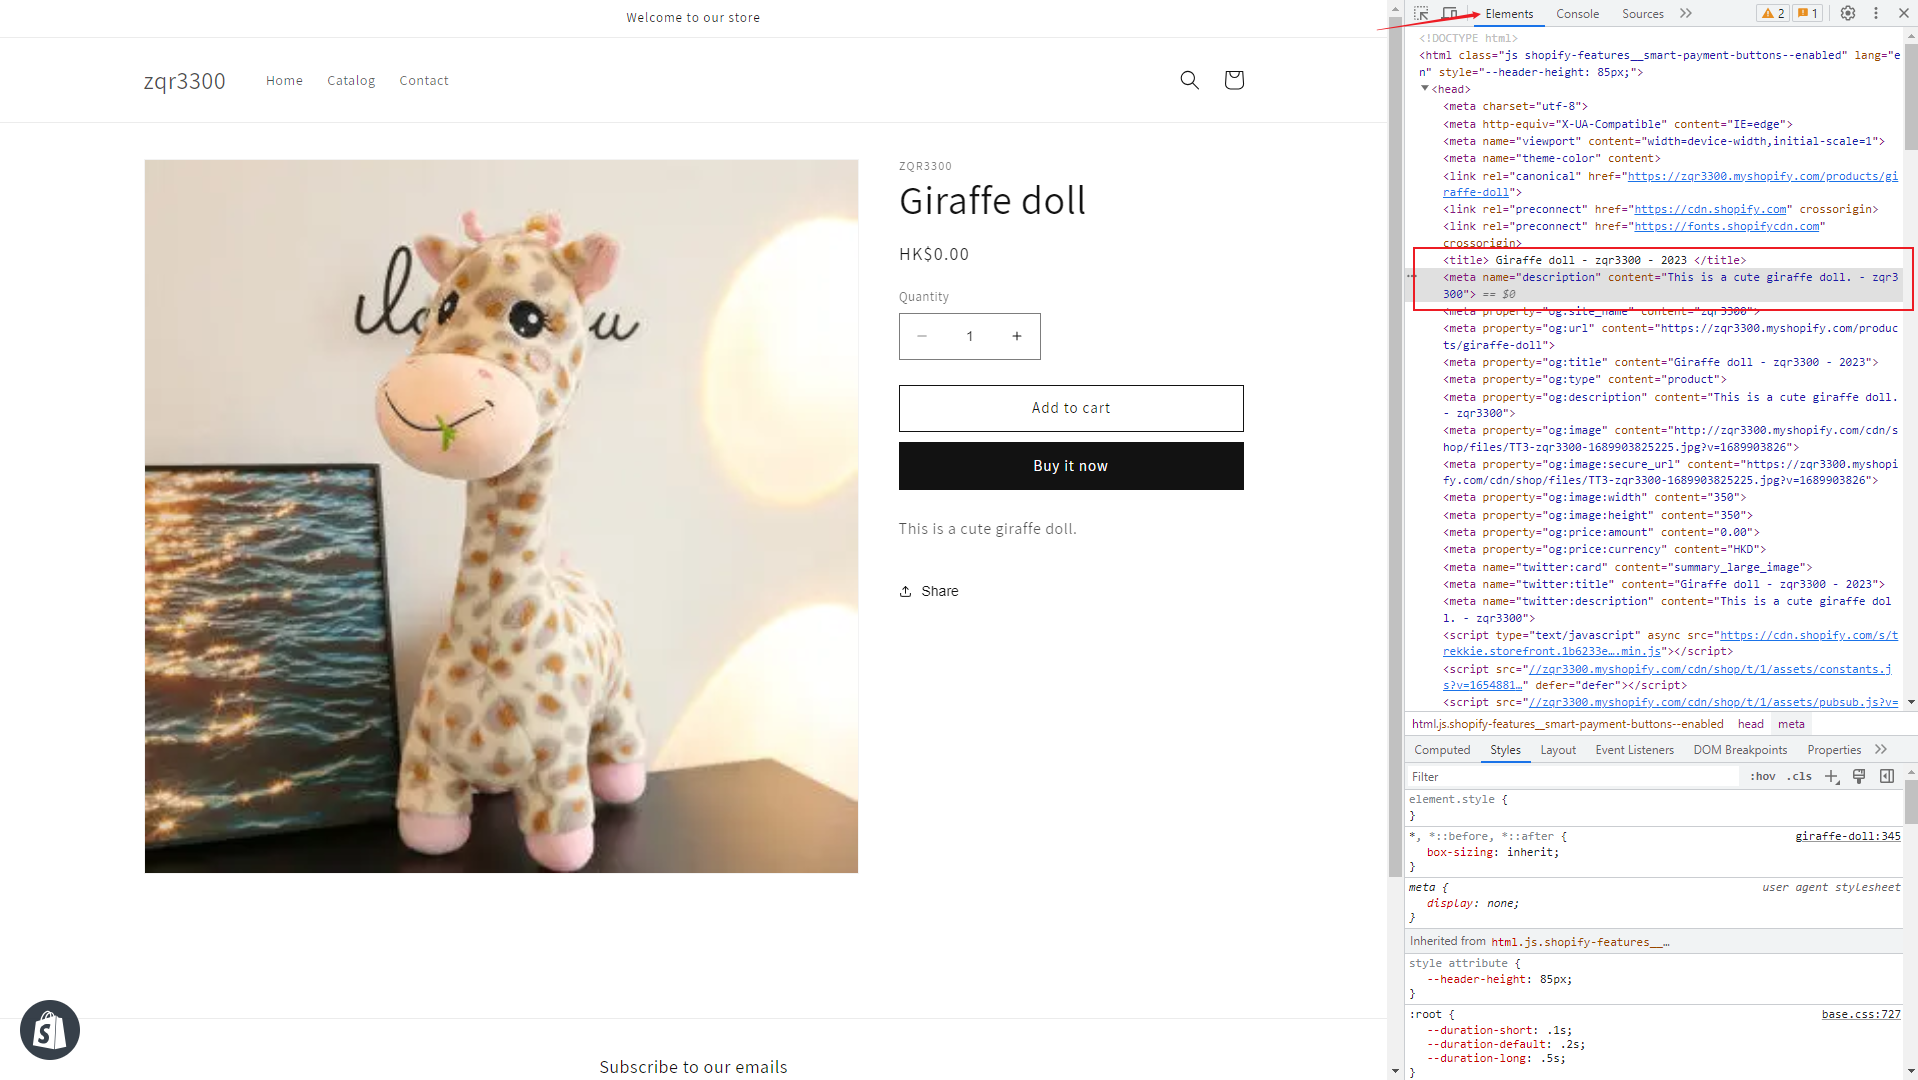This screenshot has width=1918, height=1080.
Task: Decrease quantity with the minus button
Action: (922, 336)
